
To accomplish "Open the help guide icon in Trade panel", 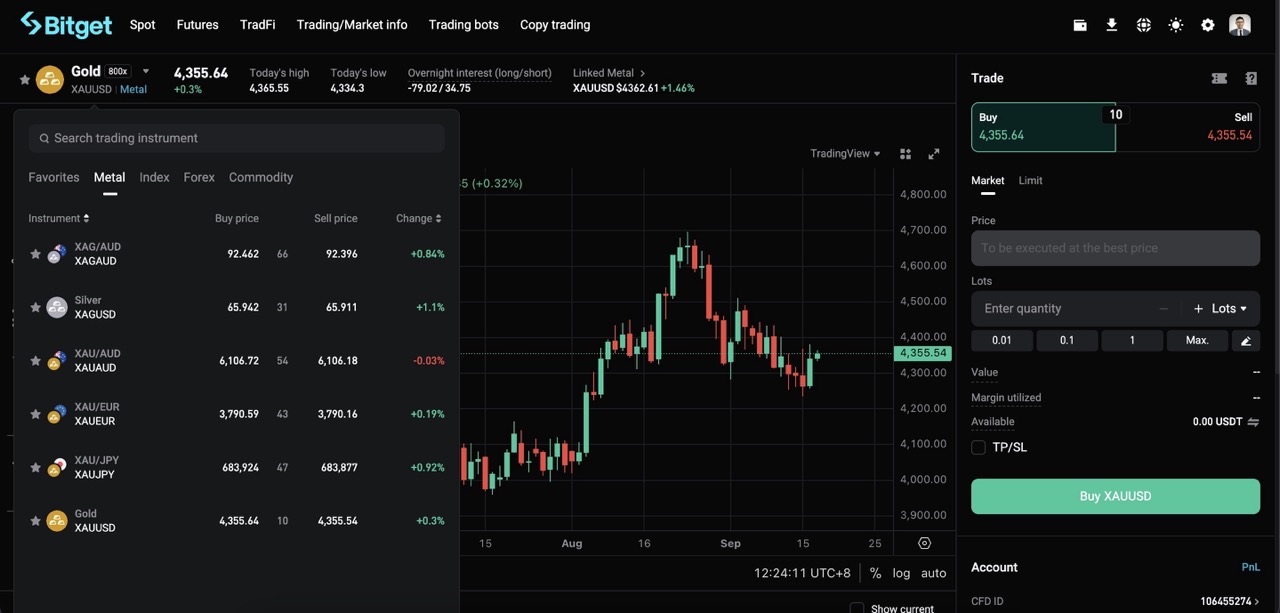I will point(1251,78).
